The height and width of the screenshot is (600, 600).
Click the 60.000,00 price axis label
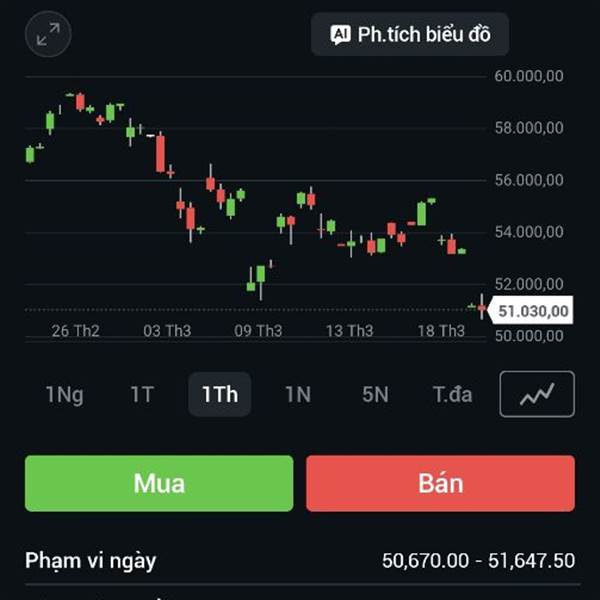tap(530, 76)
